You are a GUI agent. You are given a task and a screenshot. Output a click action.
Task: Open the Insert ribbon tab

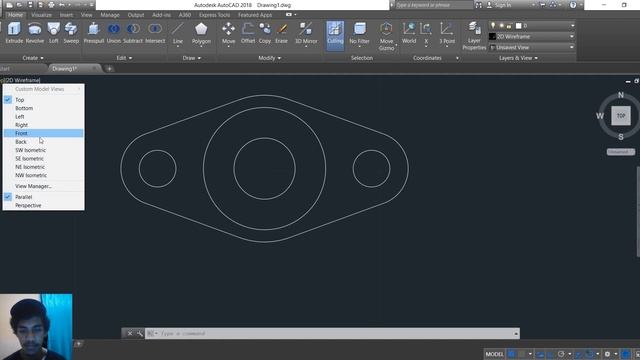pyautogui.click(x=67, y=15)
